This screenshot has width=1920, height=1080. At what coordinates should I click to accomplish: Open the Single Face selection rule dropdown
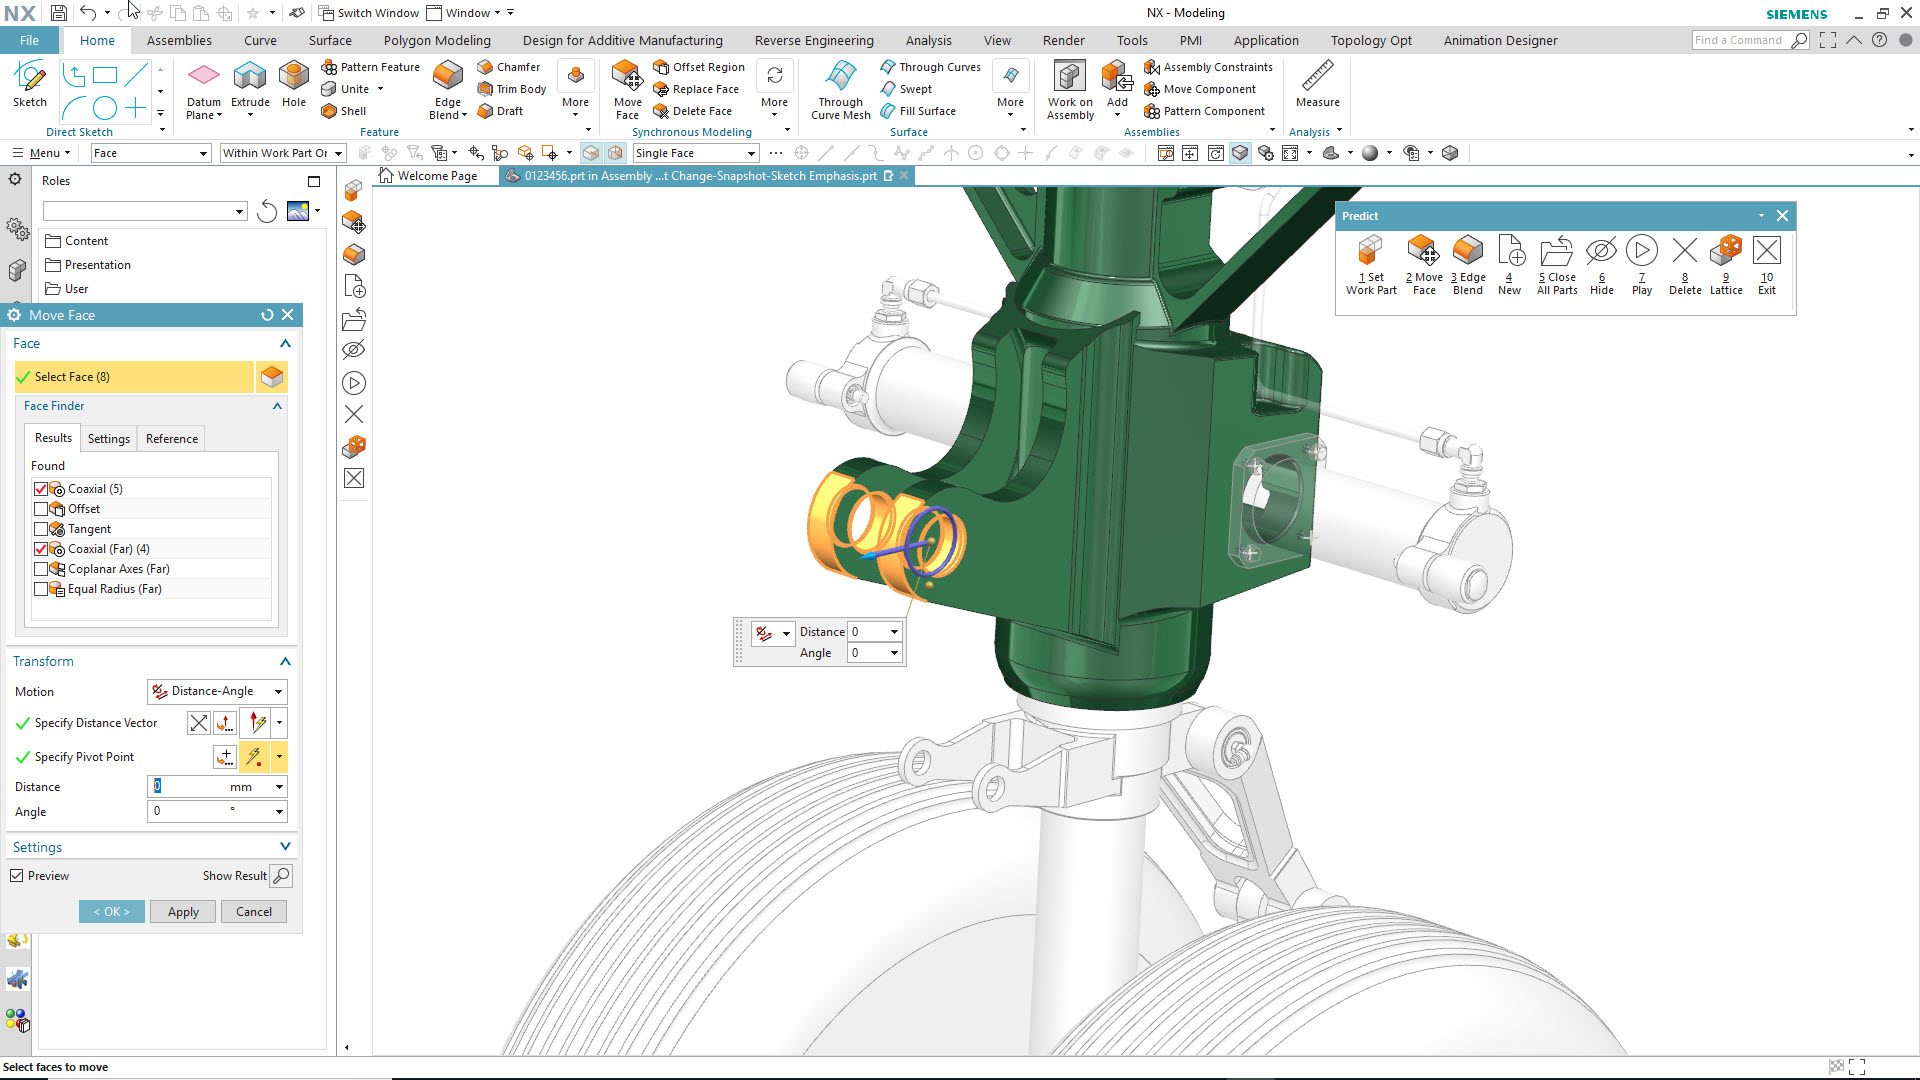[696, 153]
